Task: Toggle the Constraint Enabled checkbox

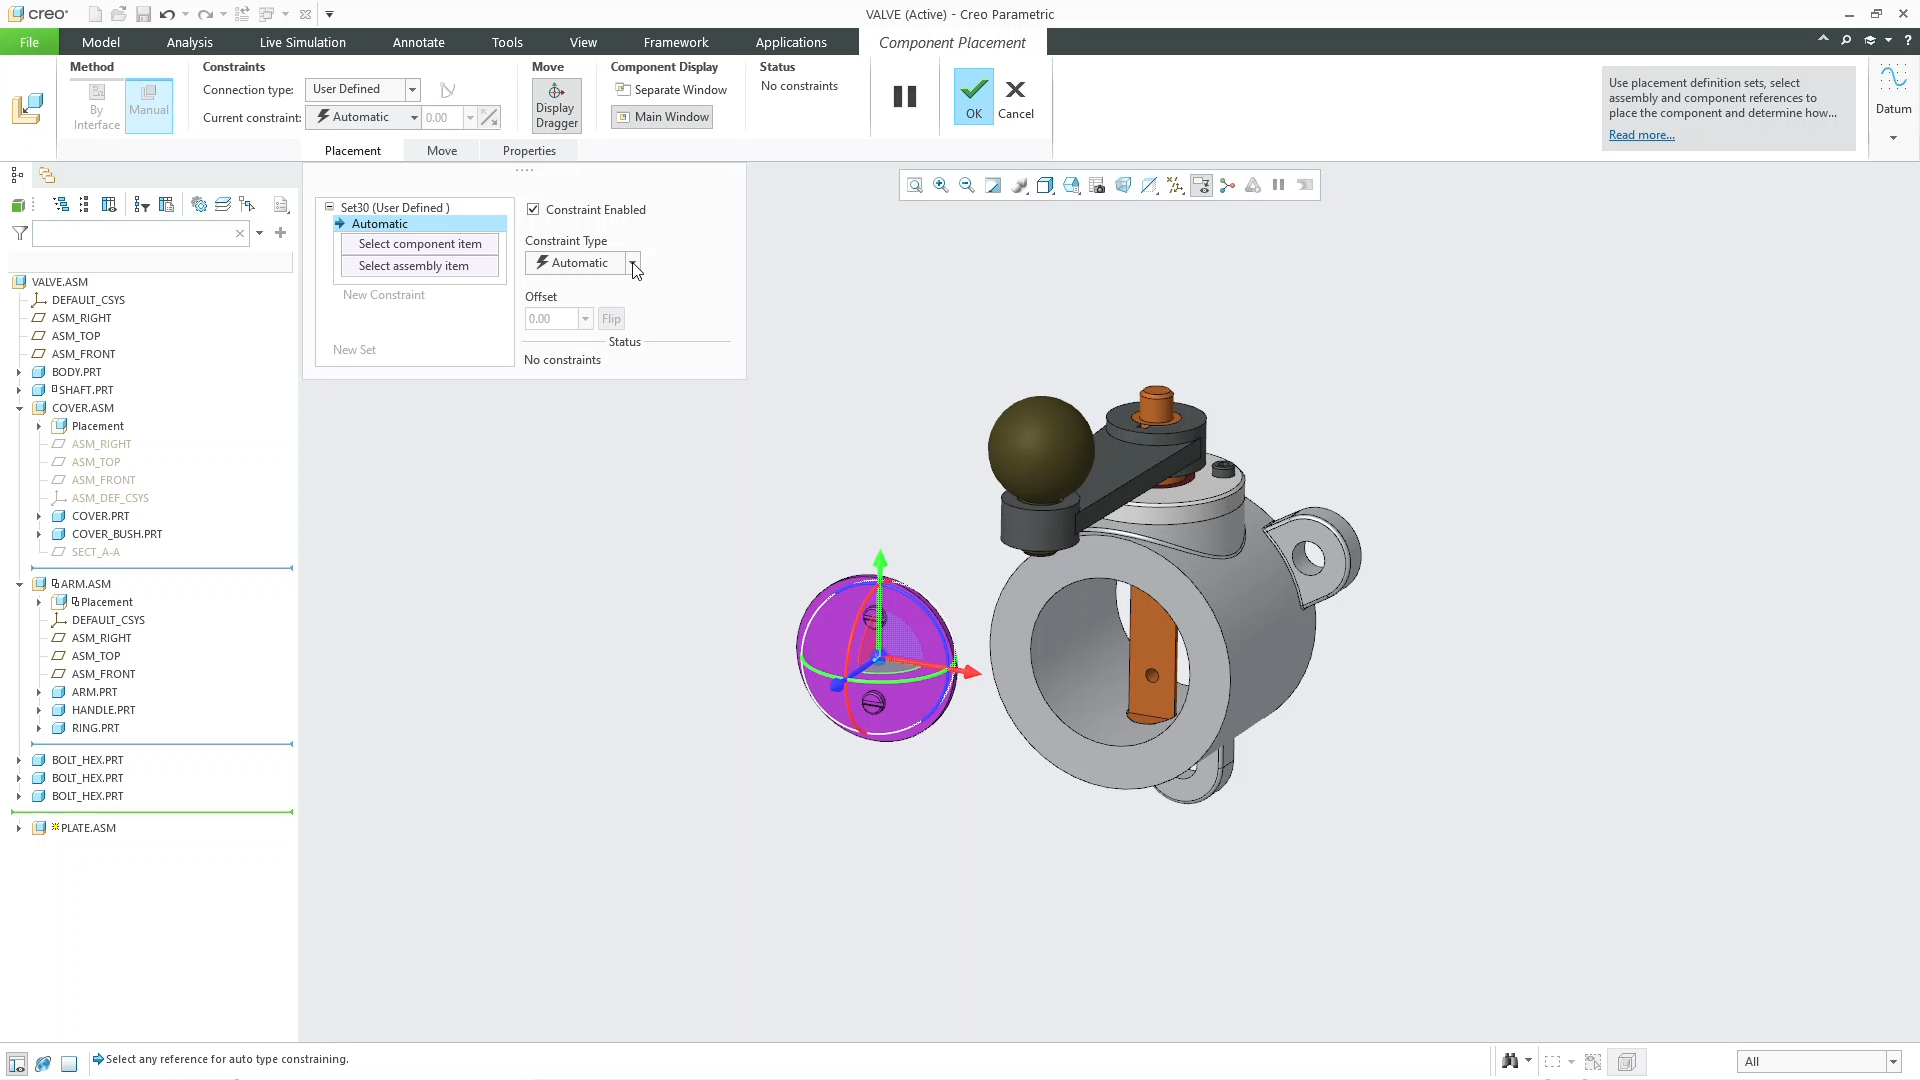Action: 533,209
